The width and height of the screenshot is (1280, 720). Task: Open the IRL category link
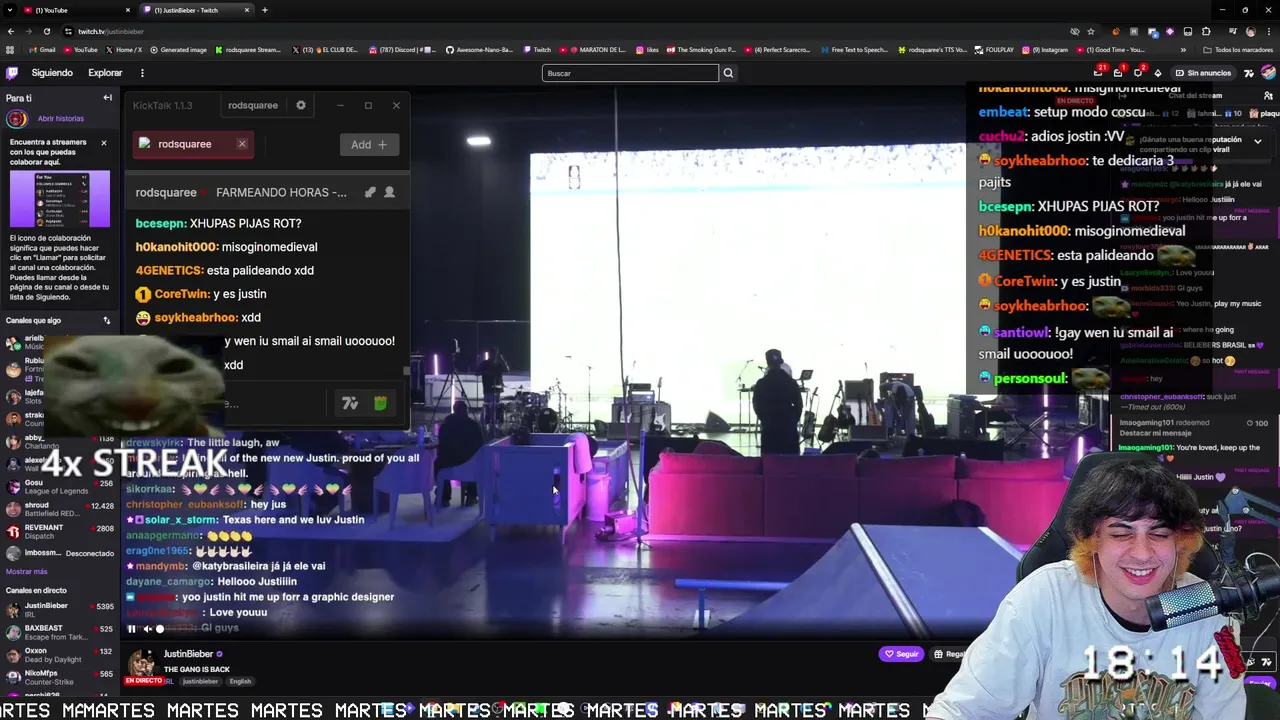point(169,682)
